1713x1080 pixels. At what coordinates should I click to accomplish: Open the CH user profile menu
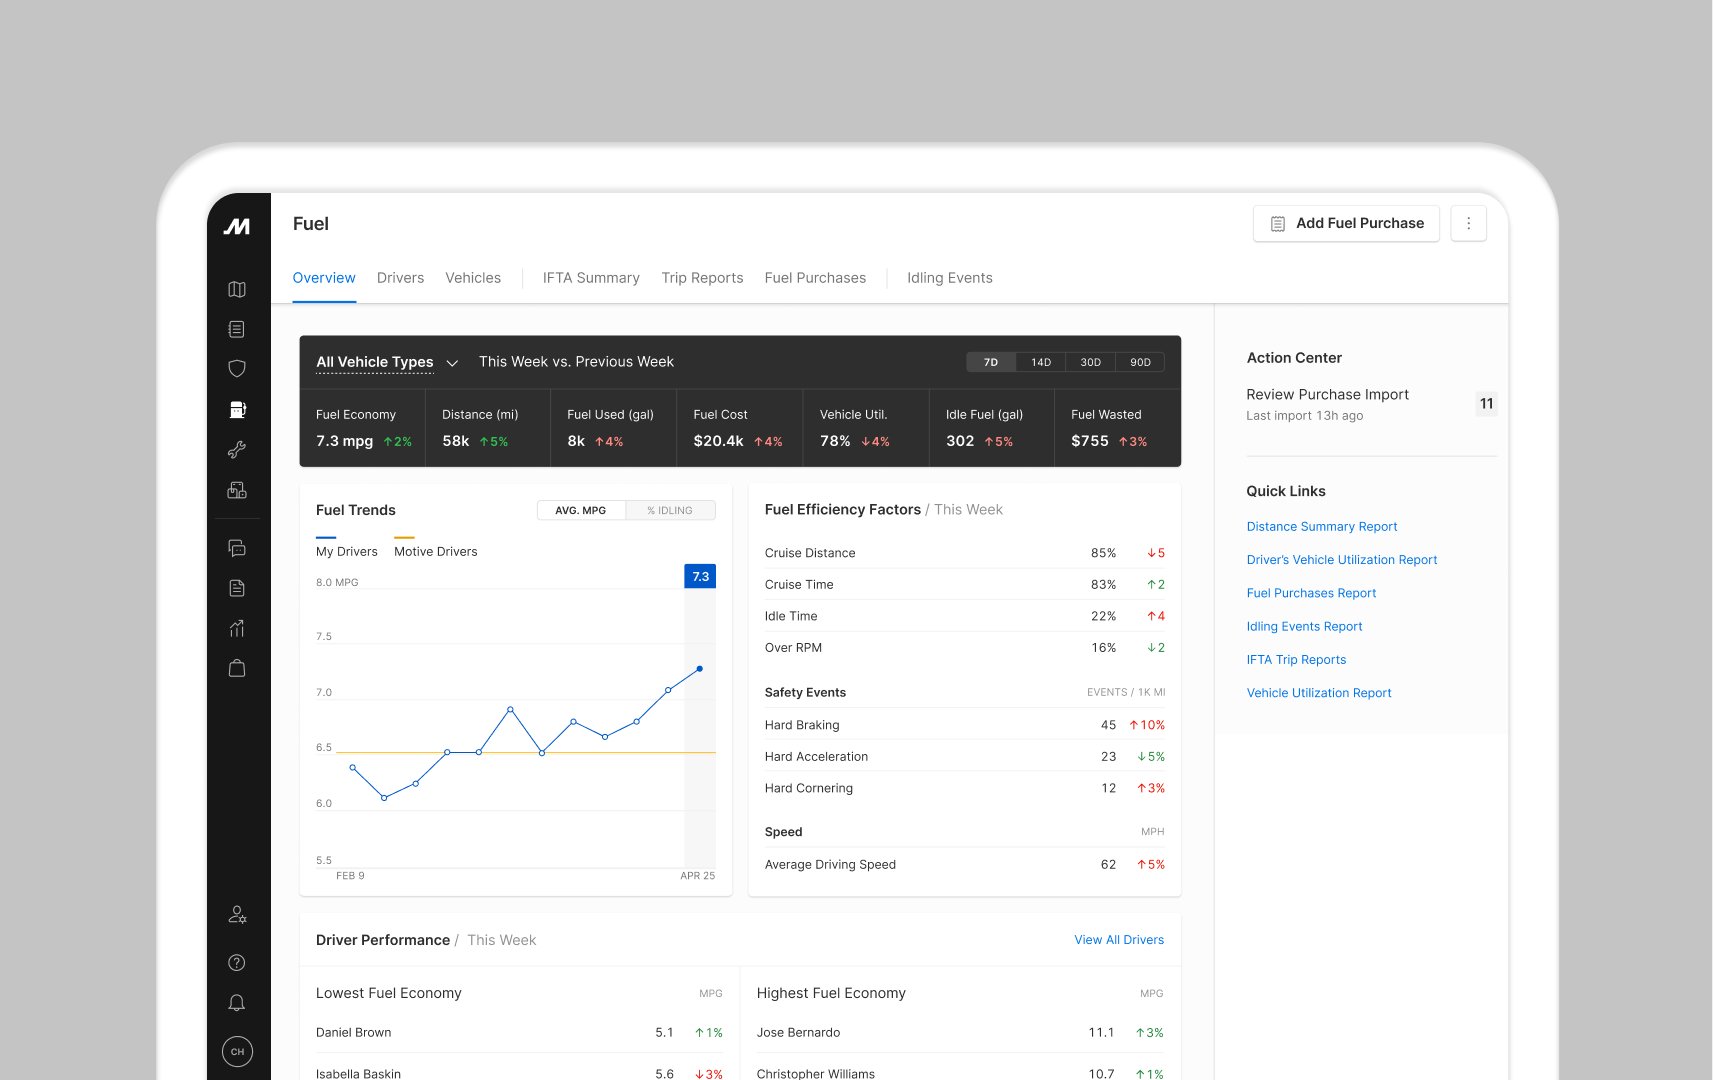pos(237,1051)
